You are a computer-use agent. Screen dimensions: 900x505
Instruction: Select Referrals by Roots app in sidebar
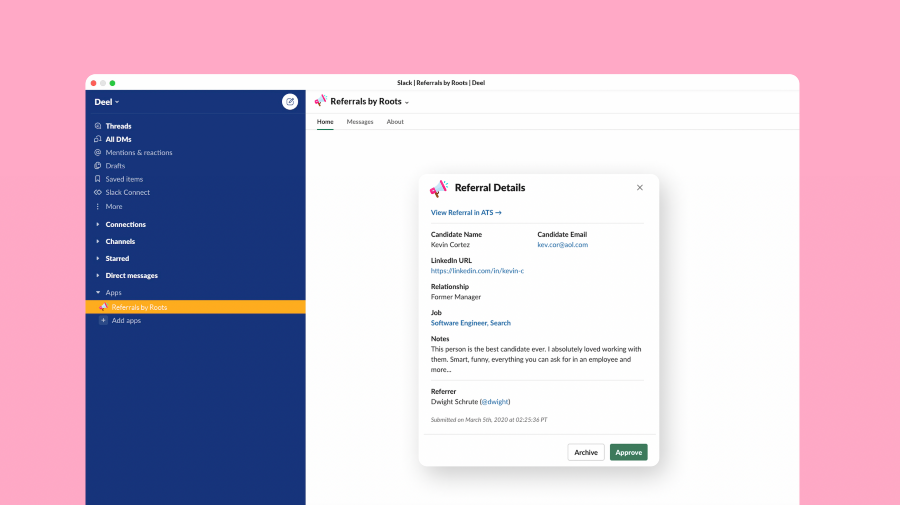coord(195,307)
